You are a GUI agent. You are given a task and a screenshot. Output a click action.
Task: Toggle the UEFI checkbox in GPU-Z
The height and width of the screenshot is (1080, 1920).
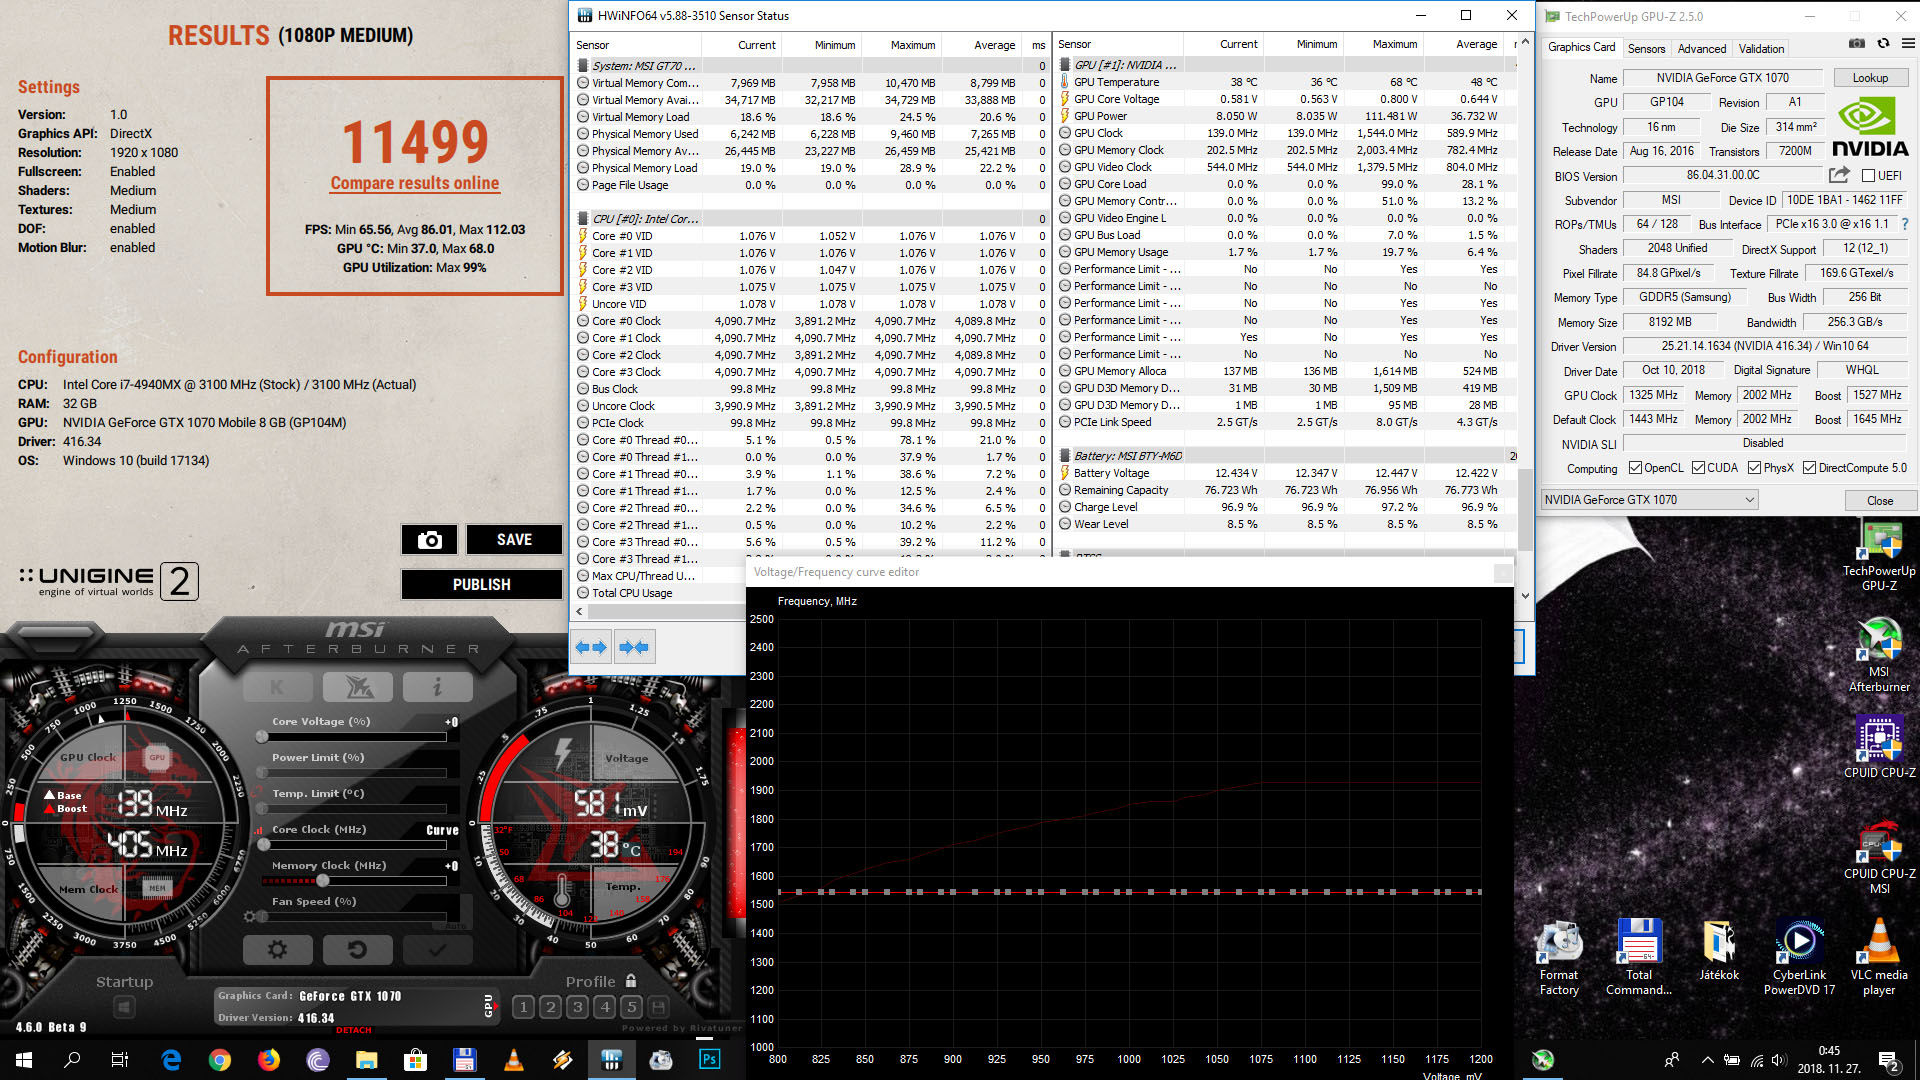(x=1868, y=176)
